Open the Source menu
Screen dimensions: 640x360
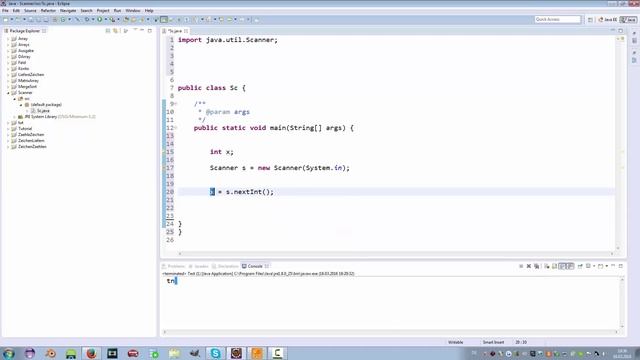(30, 11)
